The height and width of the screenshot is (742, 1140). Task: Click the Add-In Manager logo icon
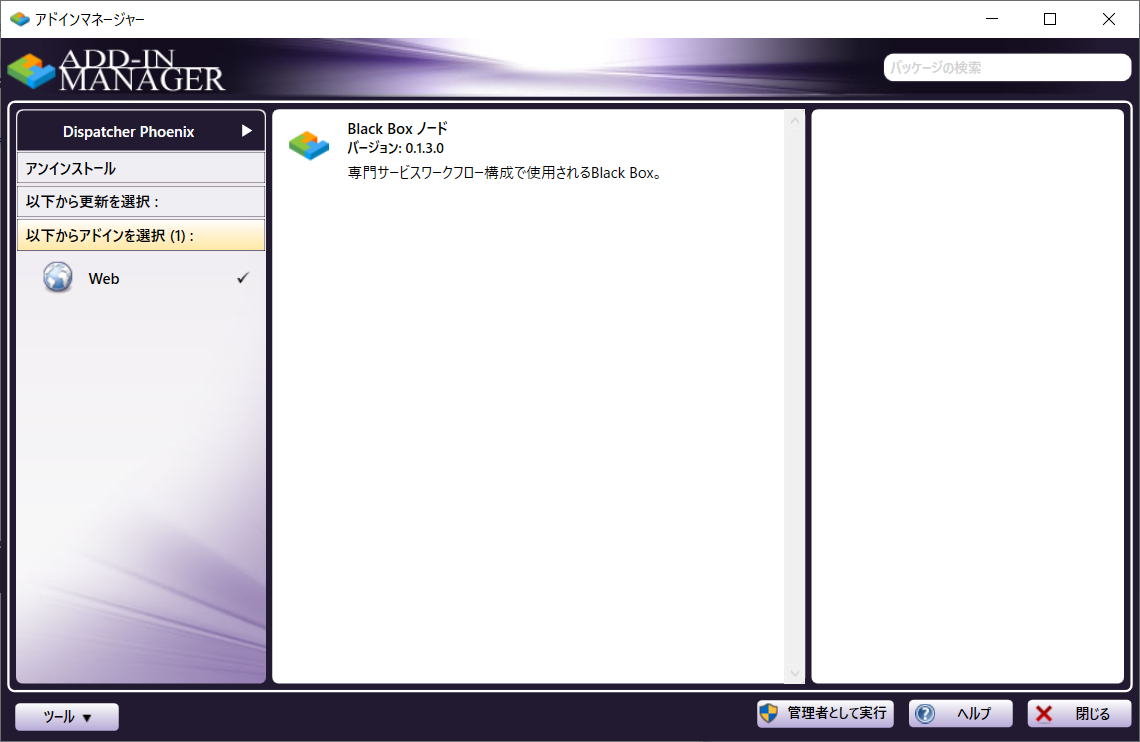coord(31,71)
